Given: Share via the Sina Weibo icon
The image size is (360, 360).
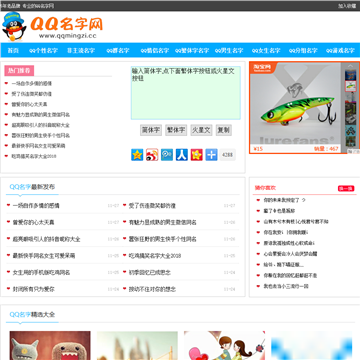Looking at the screenshot, I should point(152,155).
